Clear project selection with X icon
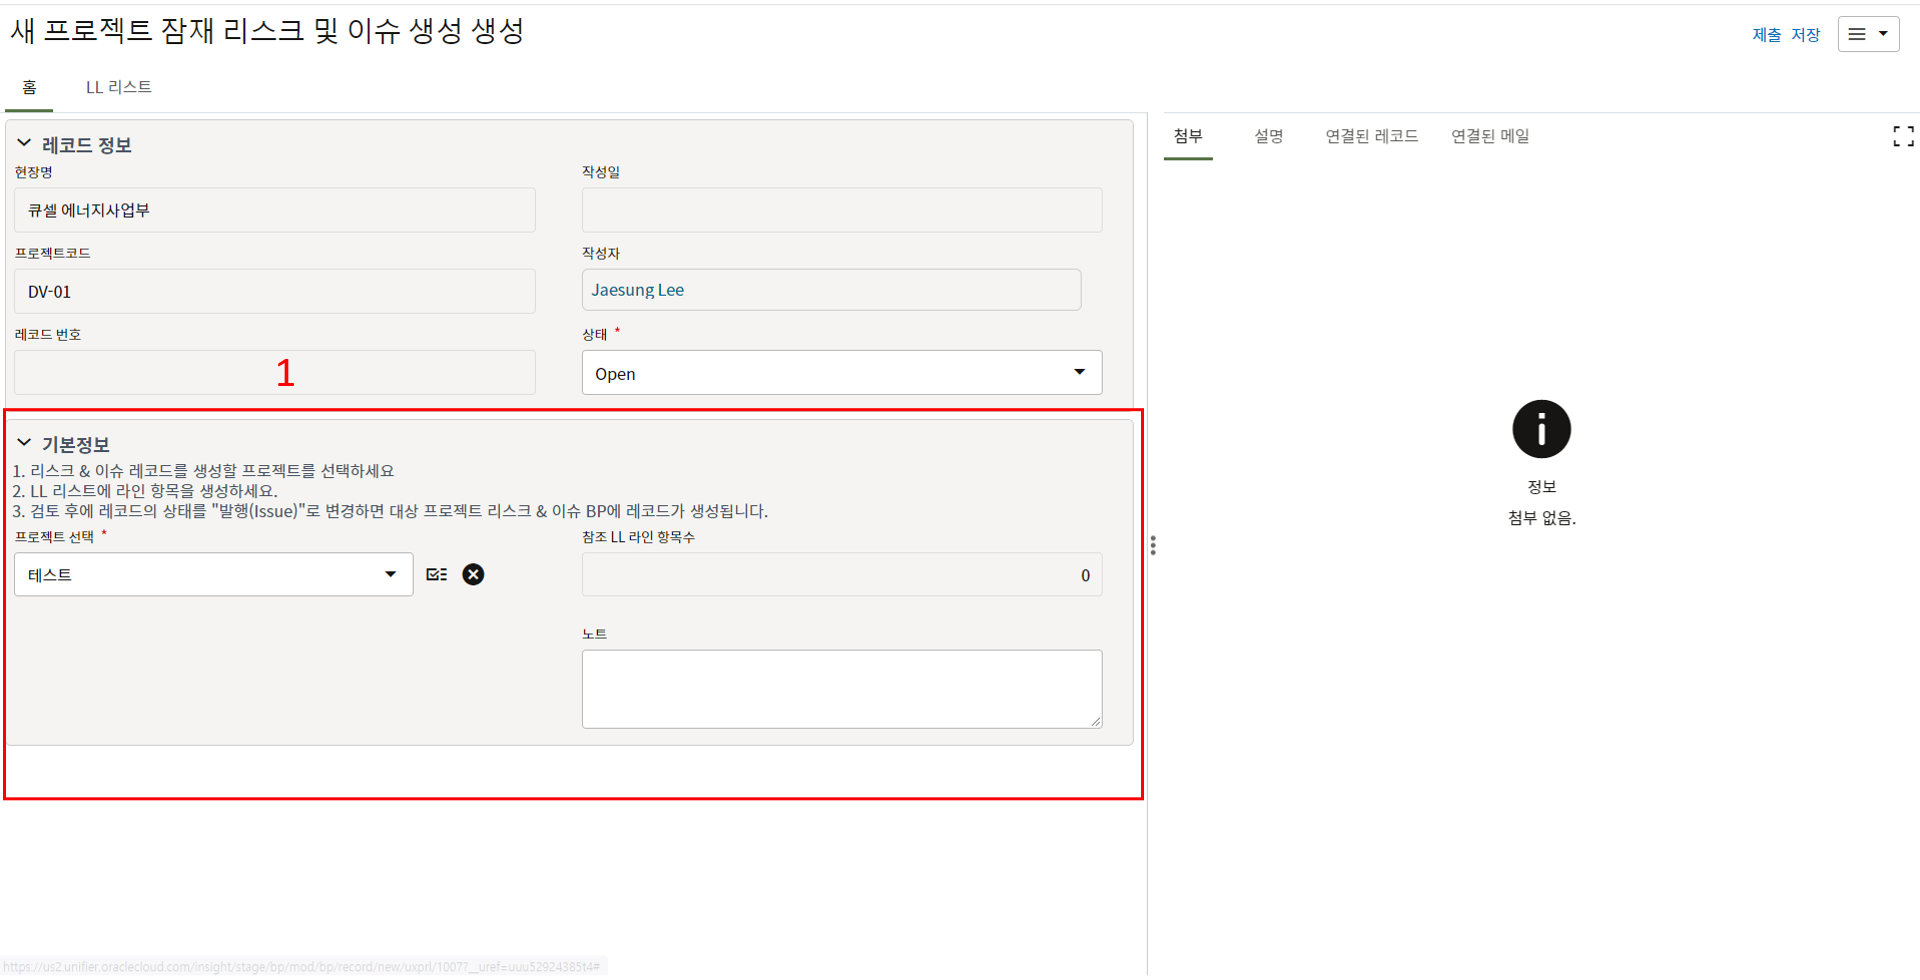1920x980 pixels. point(473,575)
